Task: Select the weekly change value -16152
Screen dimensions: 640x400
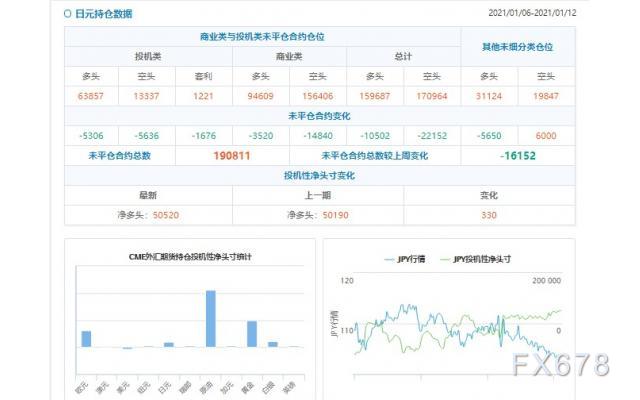Action: coord(518,156)
